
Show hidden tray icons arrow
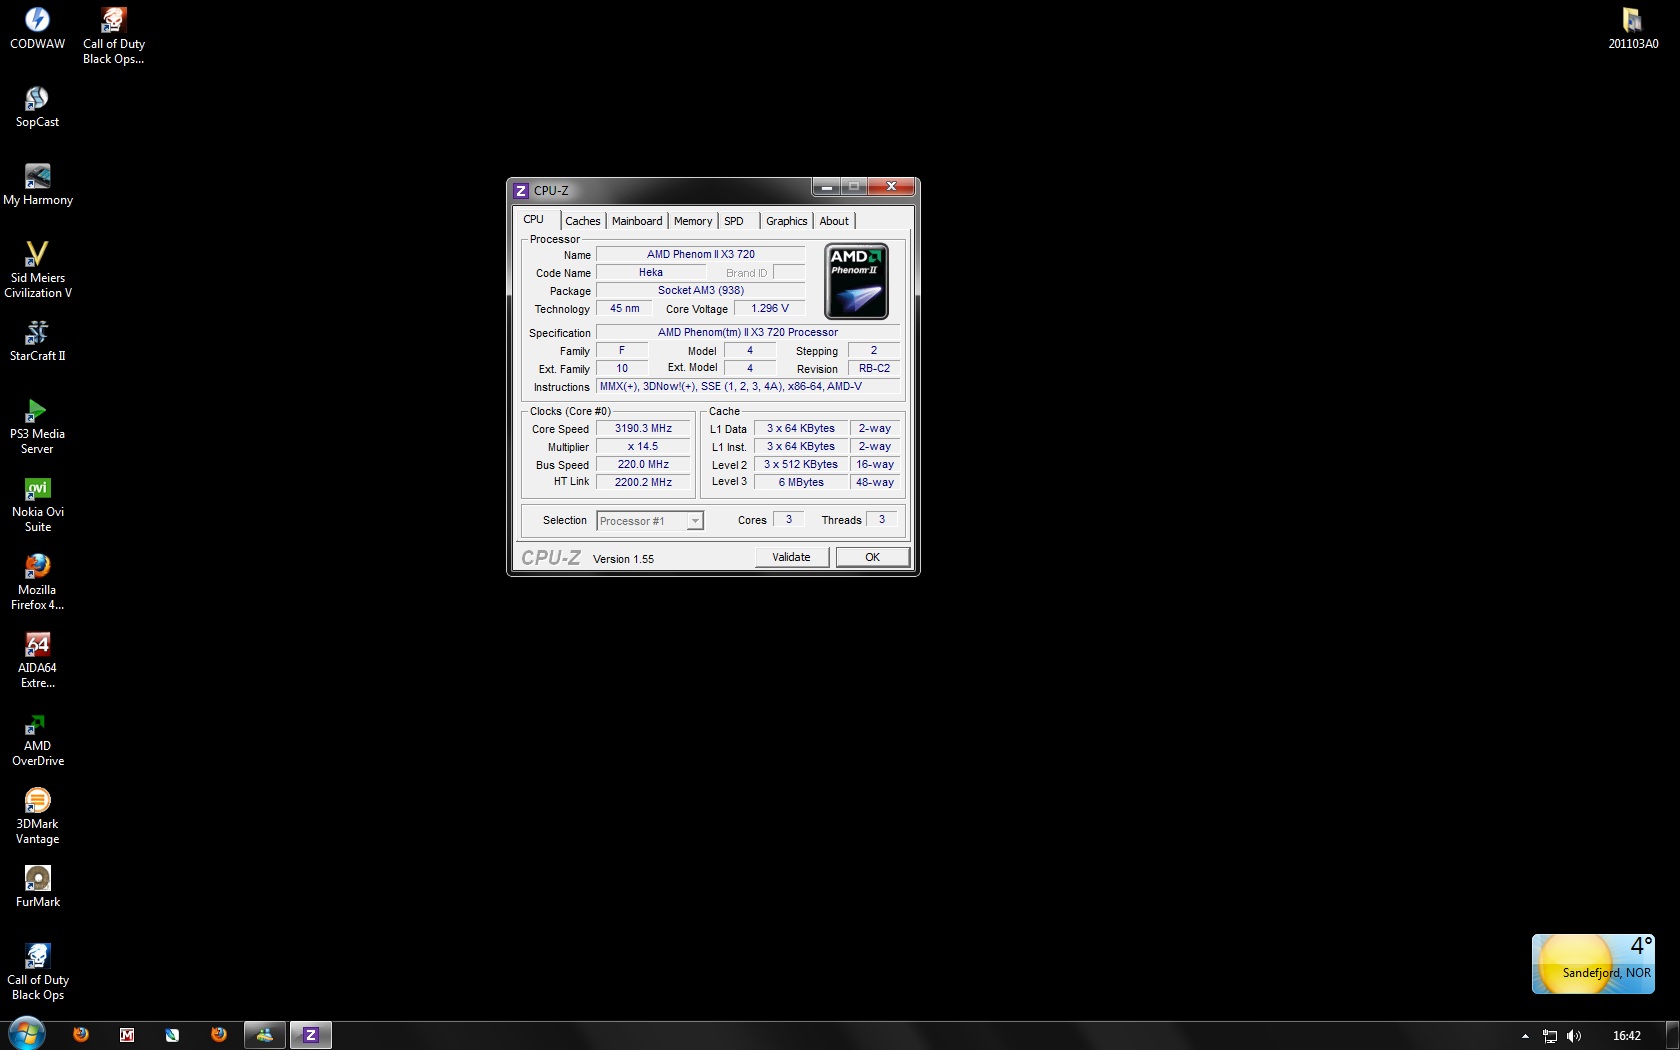pyautogui.click(x=1525, y=1036)
